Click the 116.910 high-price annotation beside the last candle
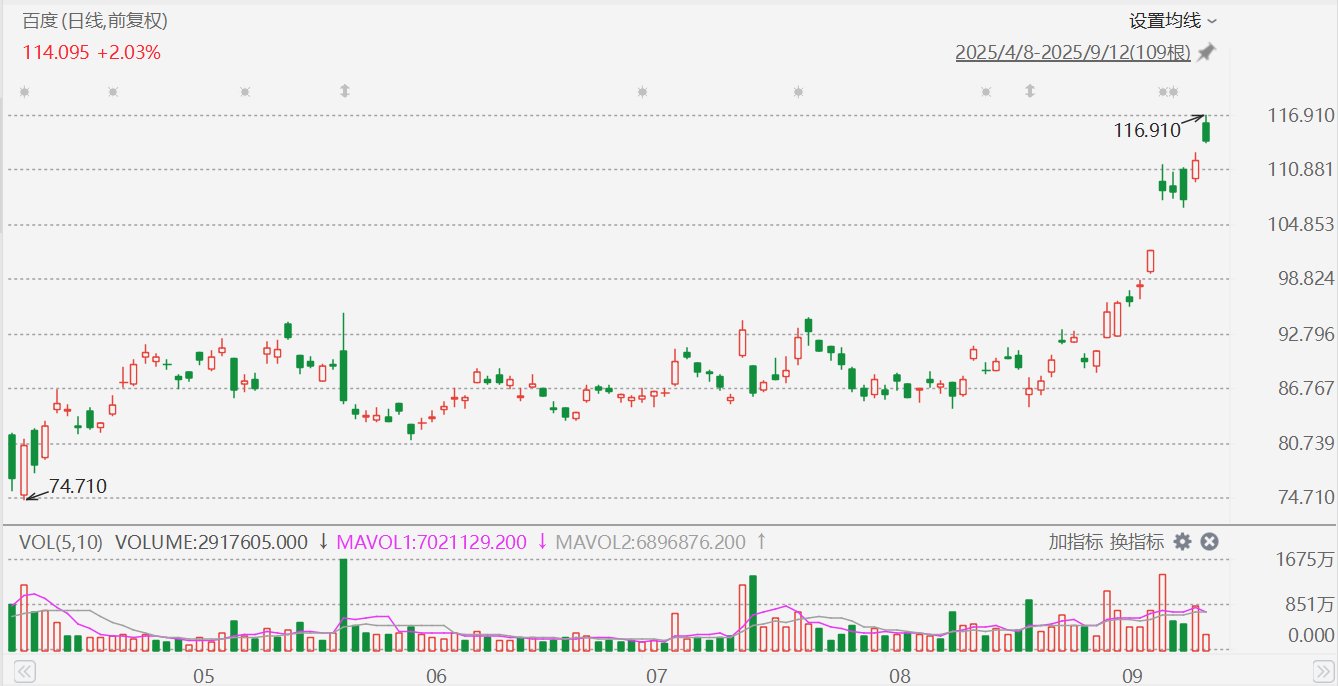 (x=1146, y=129)
